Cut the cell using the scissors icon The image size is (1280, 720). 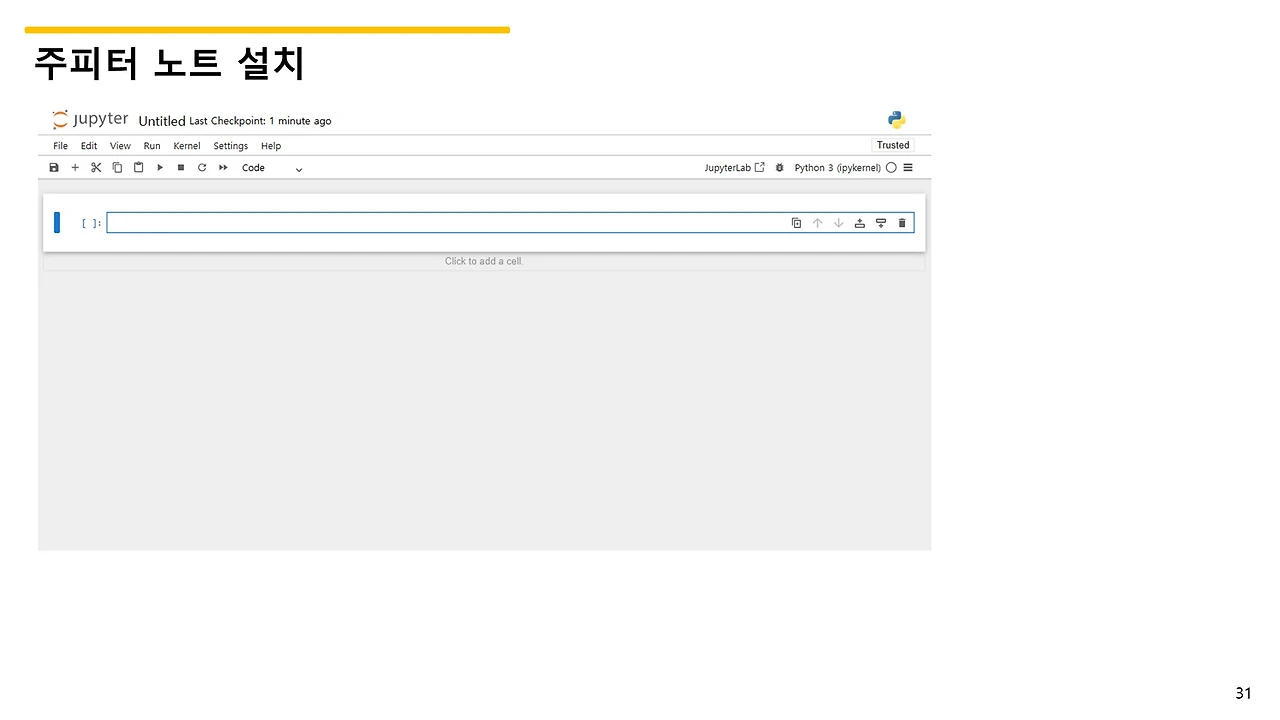tap(96, 168)
